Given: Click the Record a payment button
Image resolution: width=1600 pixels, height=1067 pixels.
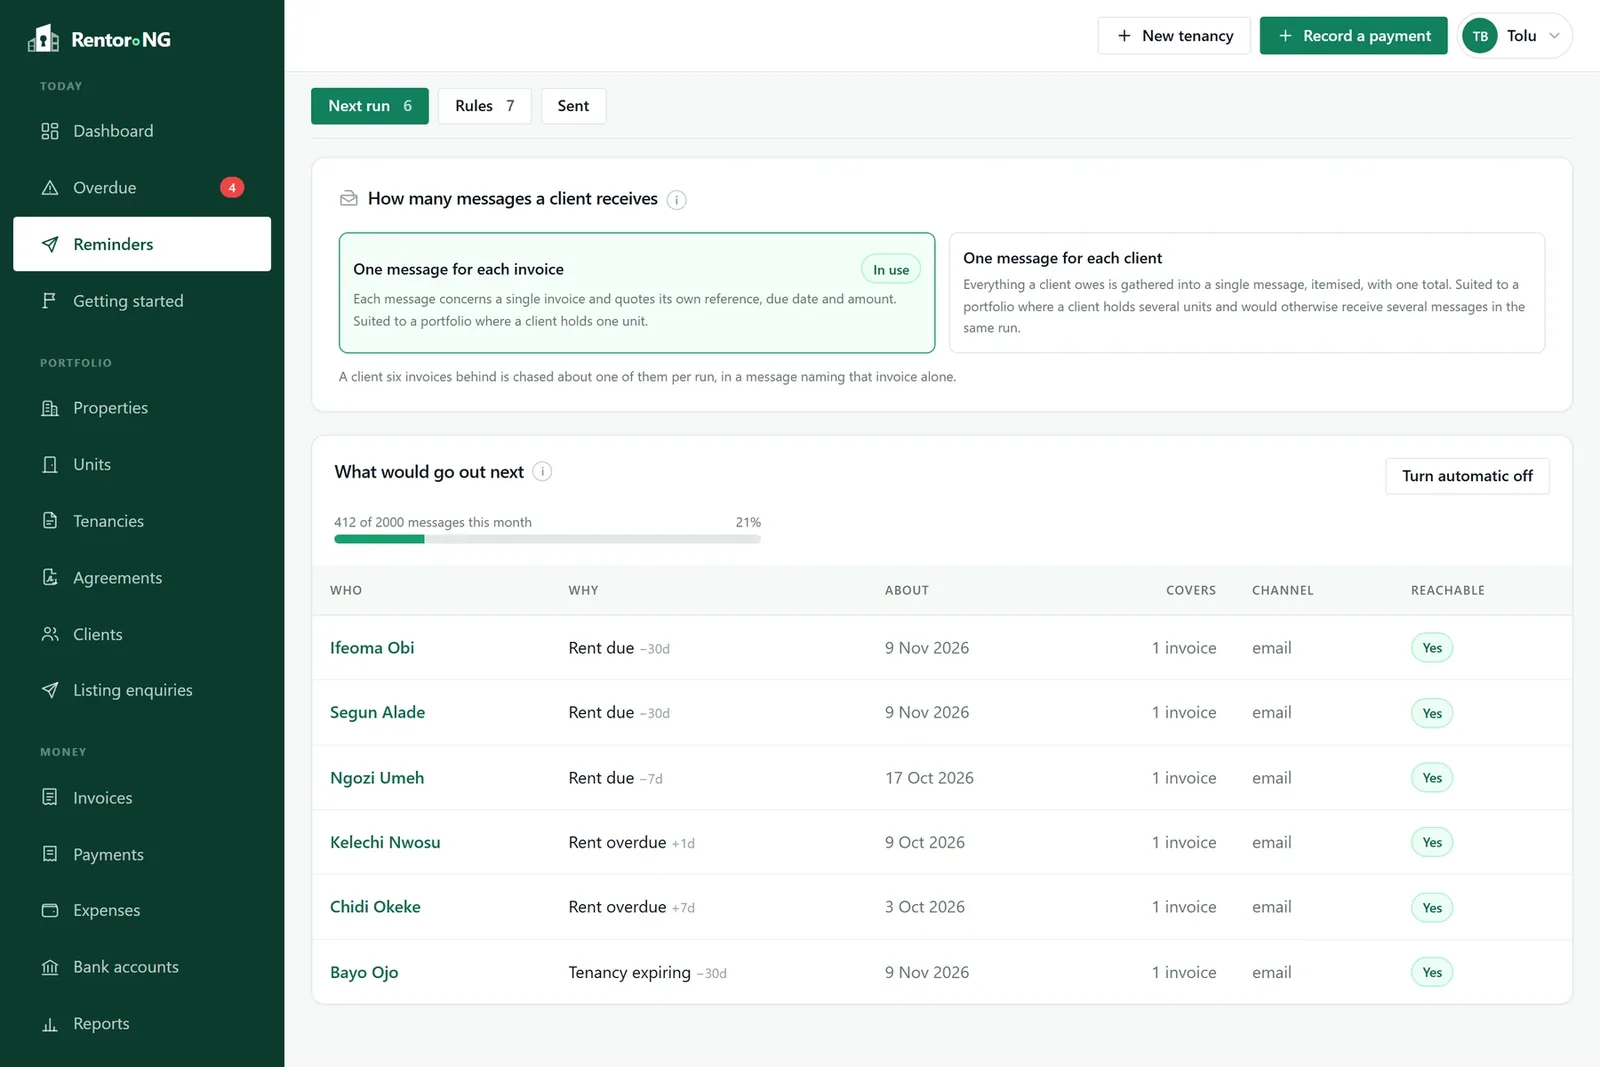Looking at the screenshot, I should coord(1353,36).
